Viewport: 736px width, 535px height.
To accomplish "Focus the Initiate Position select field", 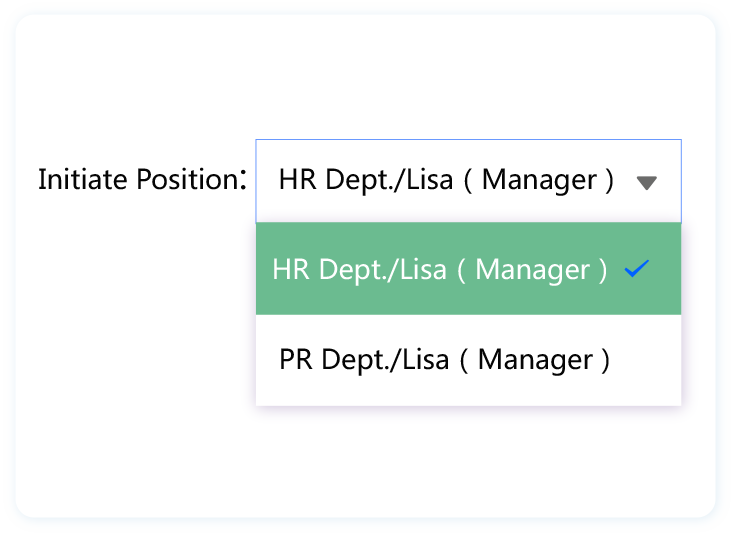I will click(x=468, y=181).
